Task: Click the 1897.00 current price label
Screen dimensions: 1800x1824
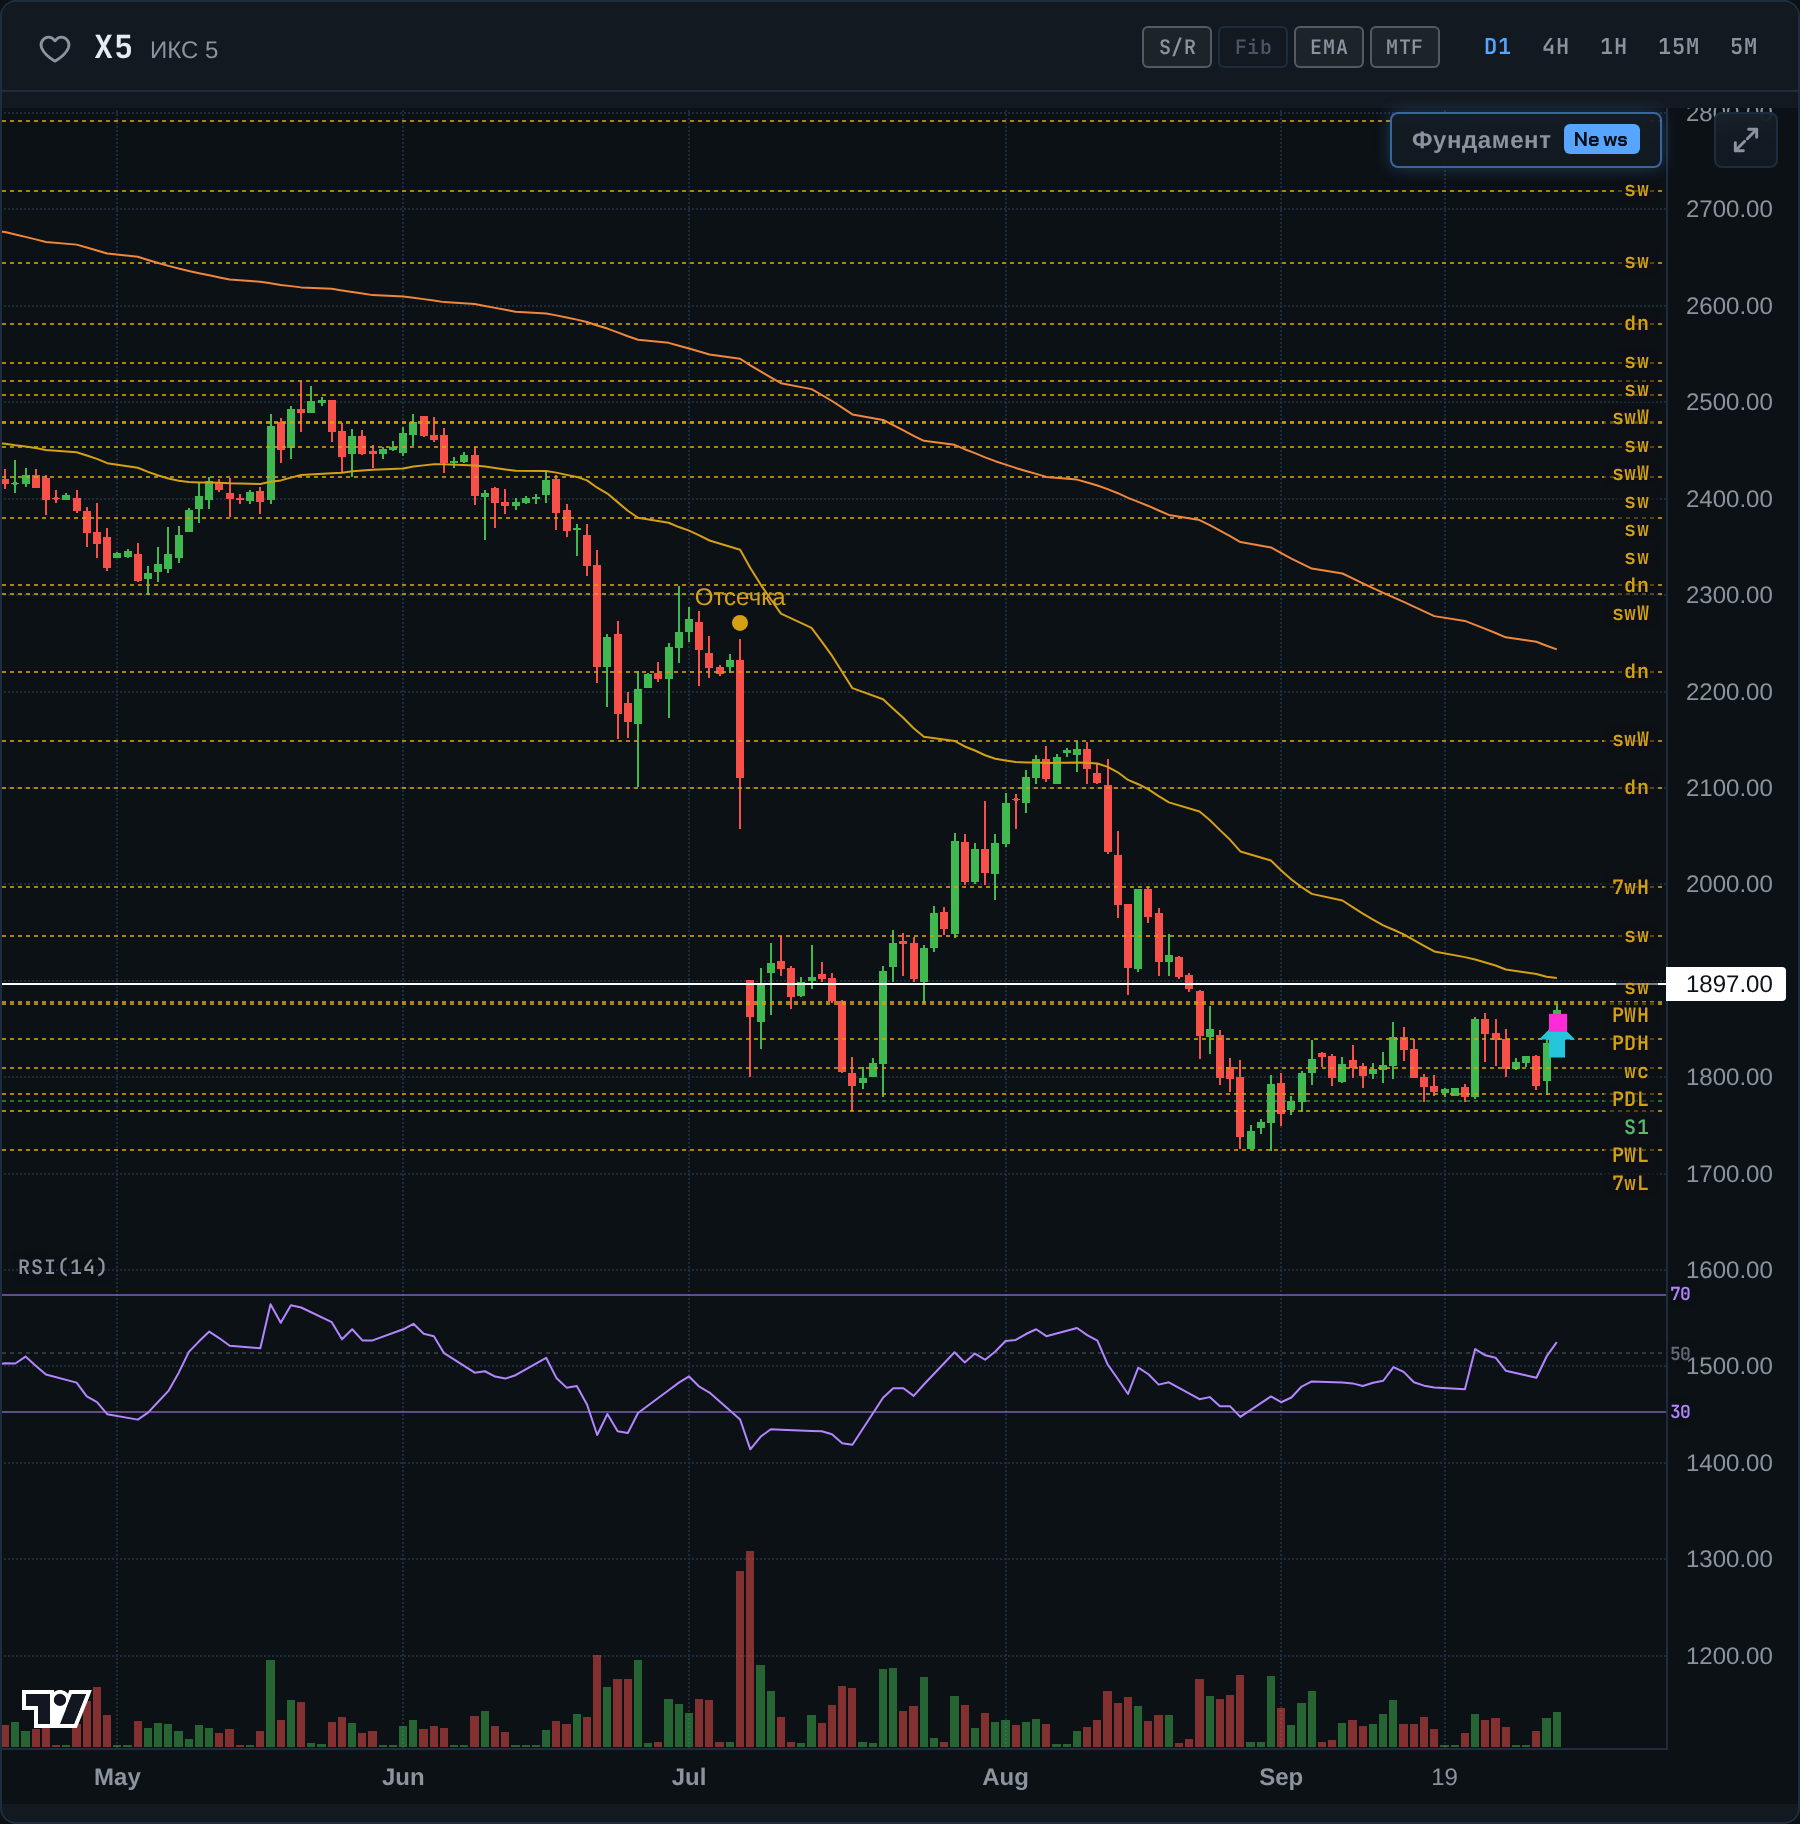Action: [1727, 984]
